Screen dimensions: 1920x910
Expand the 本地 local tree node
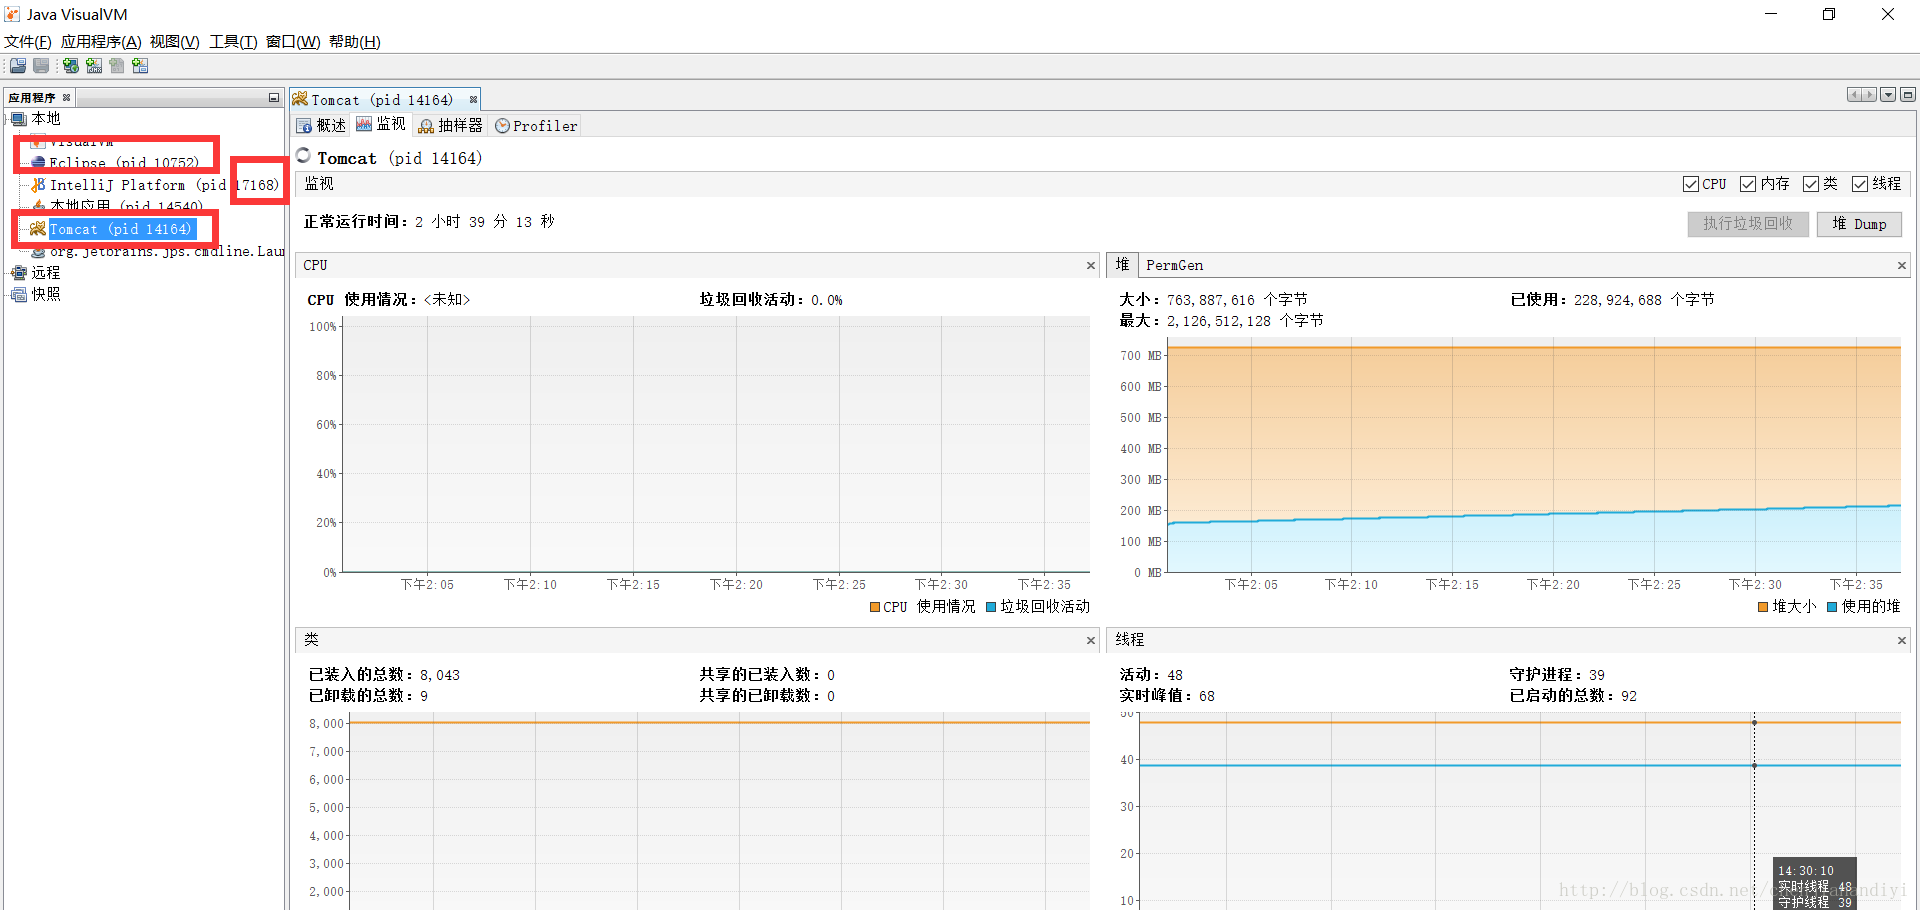pos(7,119)
